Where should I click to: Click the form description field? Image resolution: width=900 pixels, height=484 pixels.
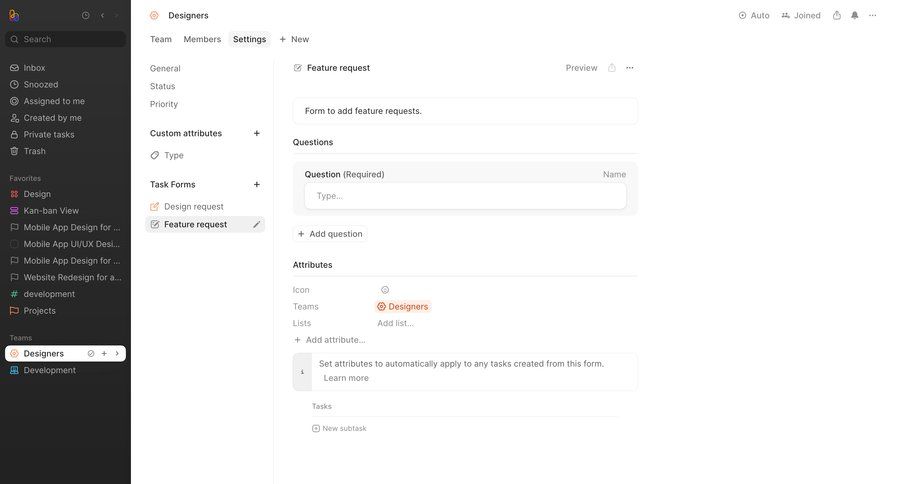coord(465,111)
